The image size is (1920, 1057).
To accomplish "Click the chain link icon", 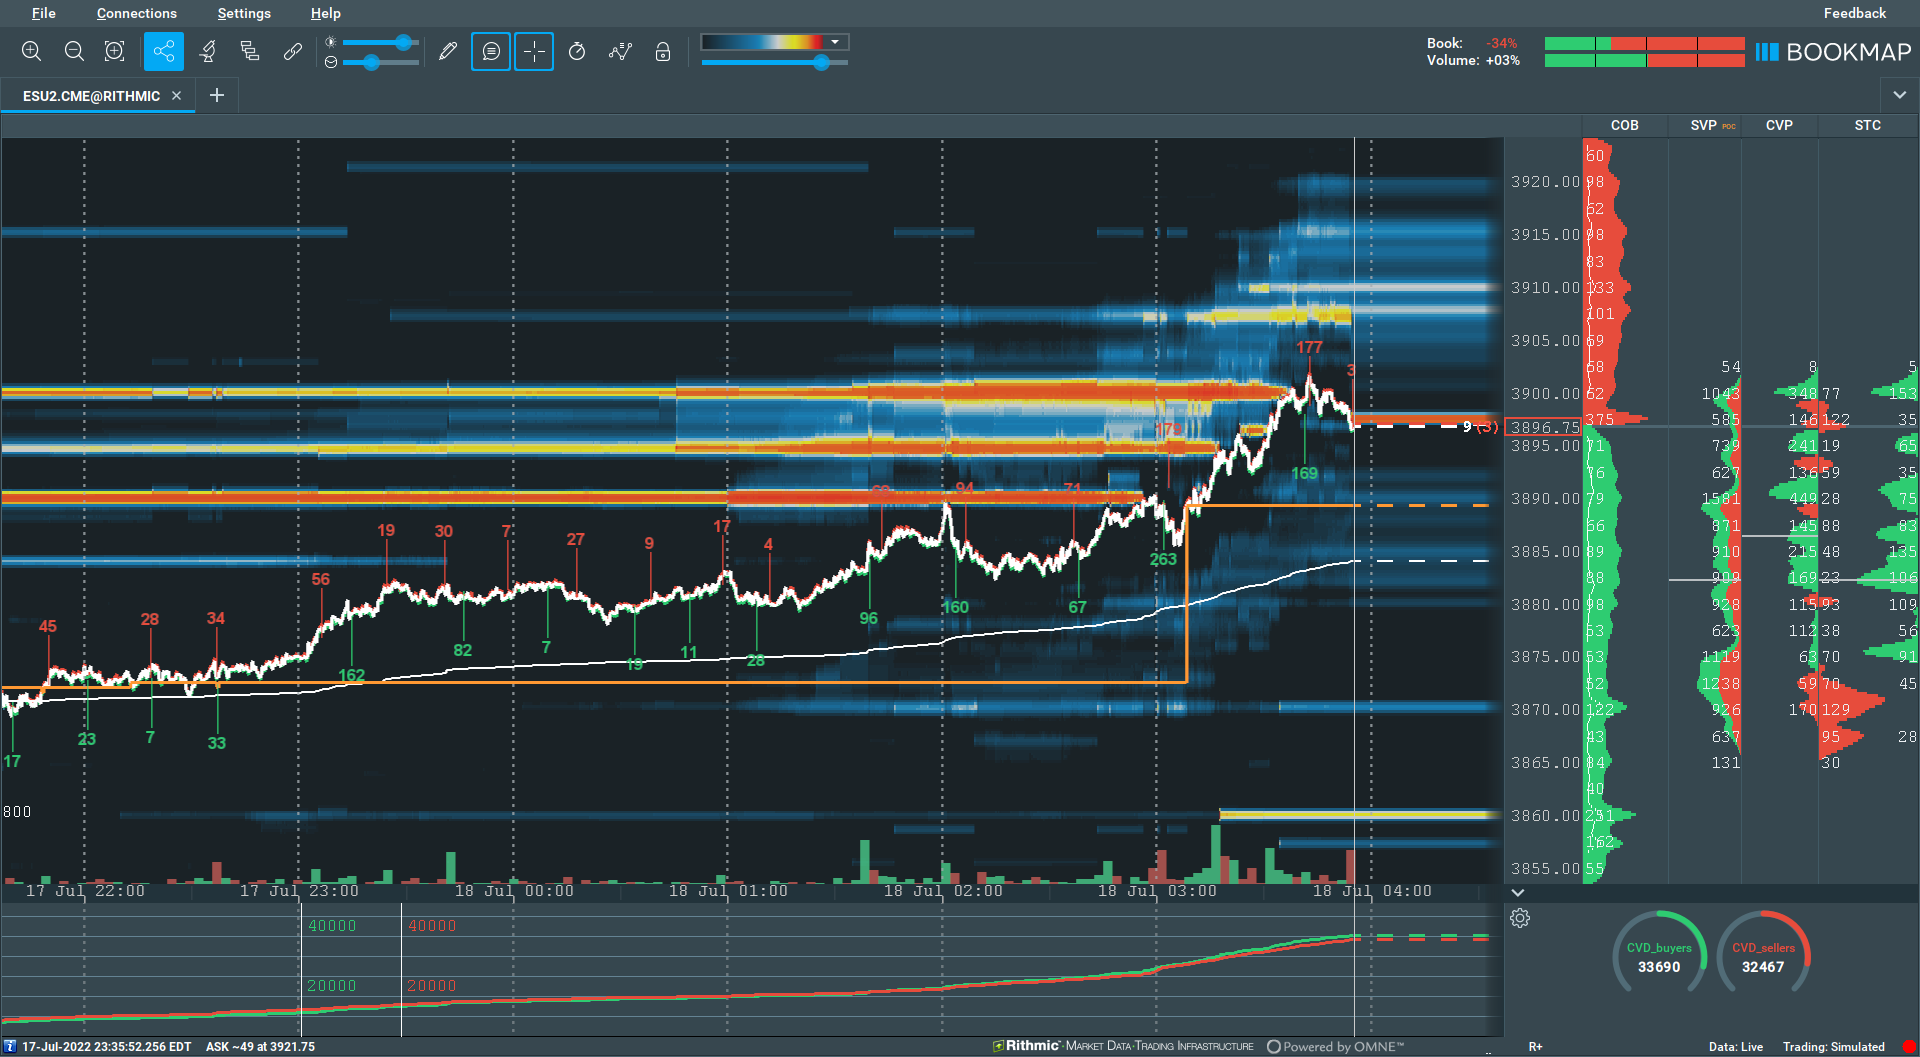I will pos(292,51).
